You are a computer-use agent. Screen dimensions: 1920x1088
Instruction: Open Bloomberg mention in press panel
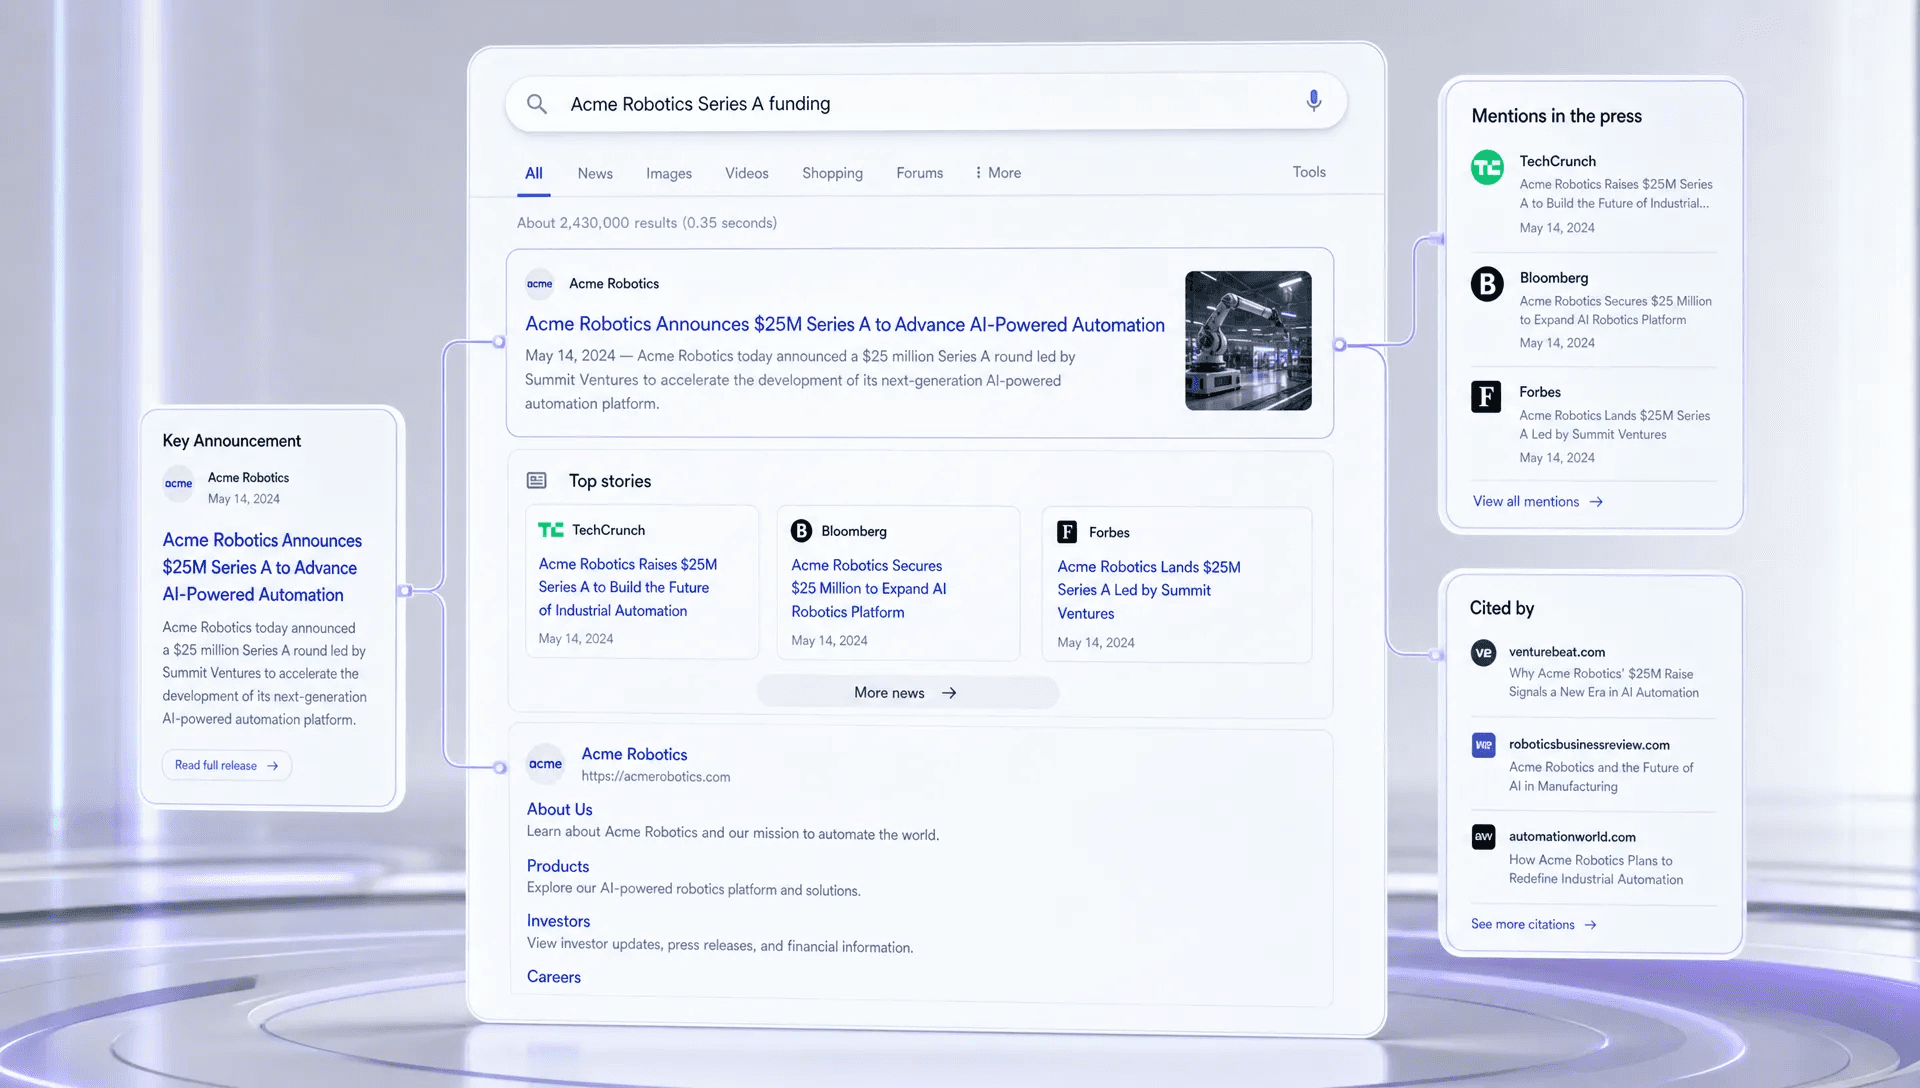coord(1615,310)
